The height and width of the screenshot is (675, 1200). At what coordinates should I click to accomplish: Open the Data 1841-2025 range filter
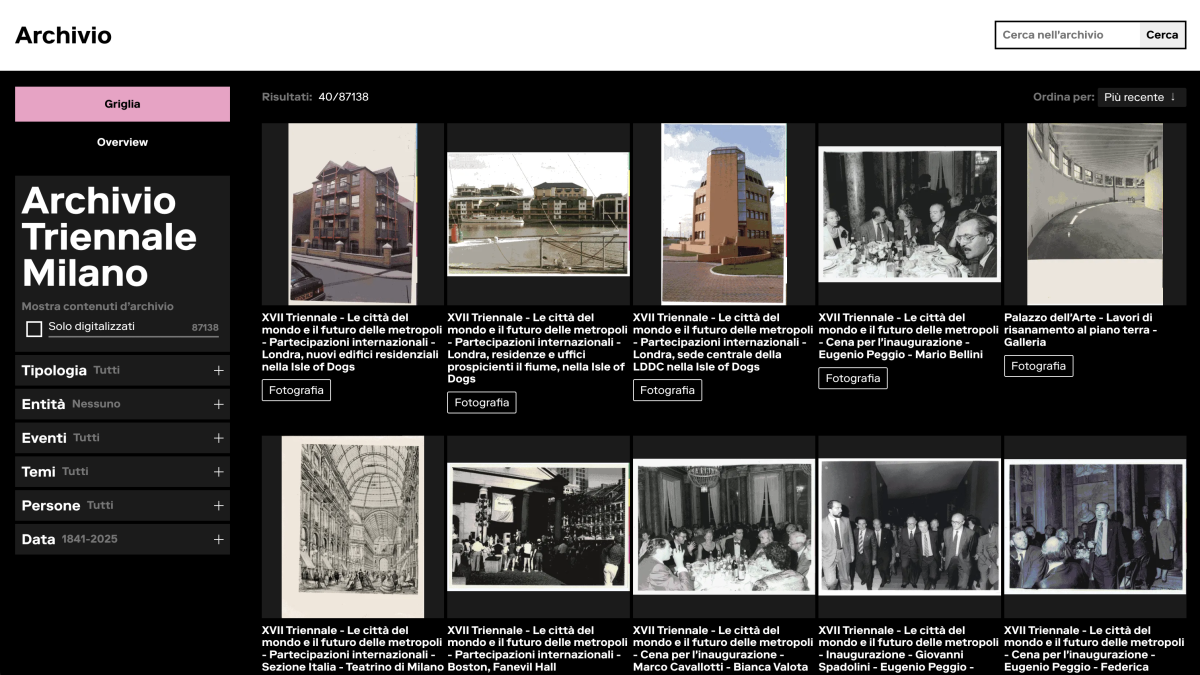coord(218,540)
